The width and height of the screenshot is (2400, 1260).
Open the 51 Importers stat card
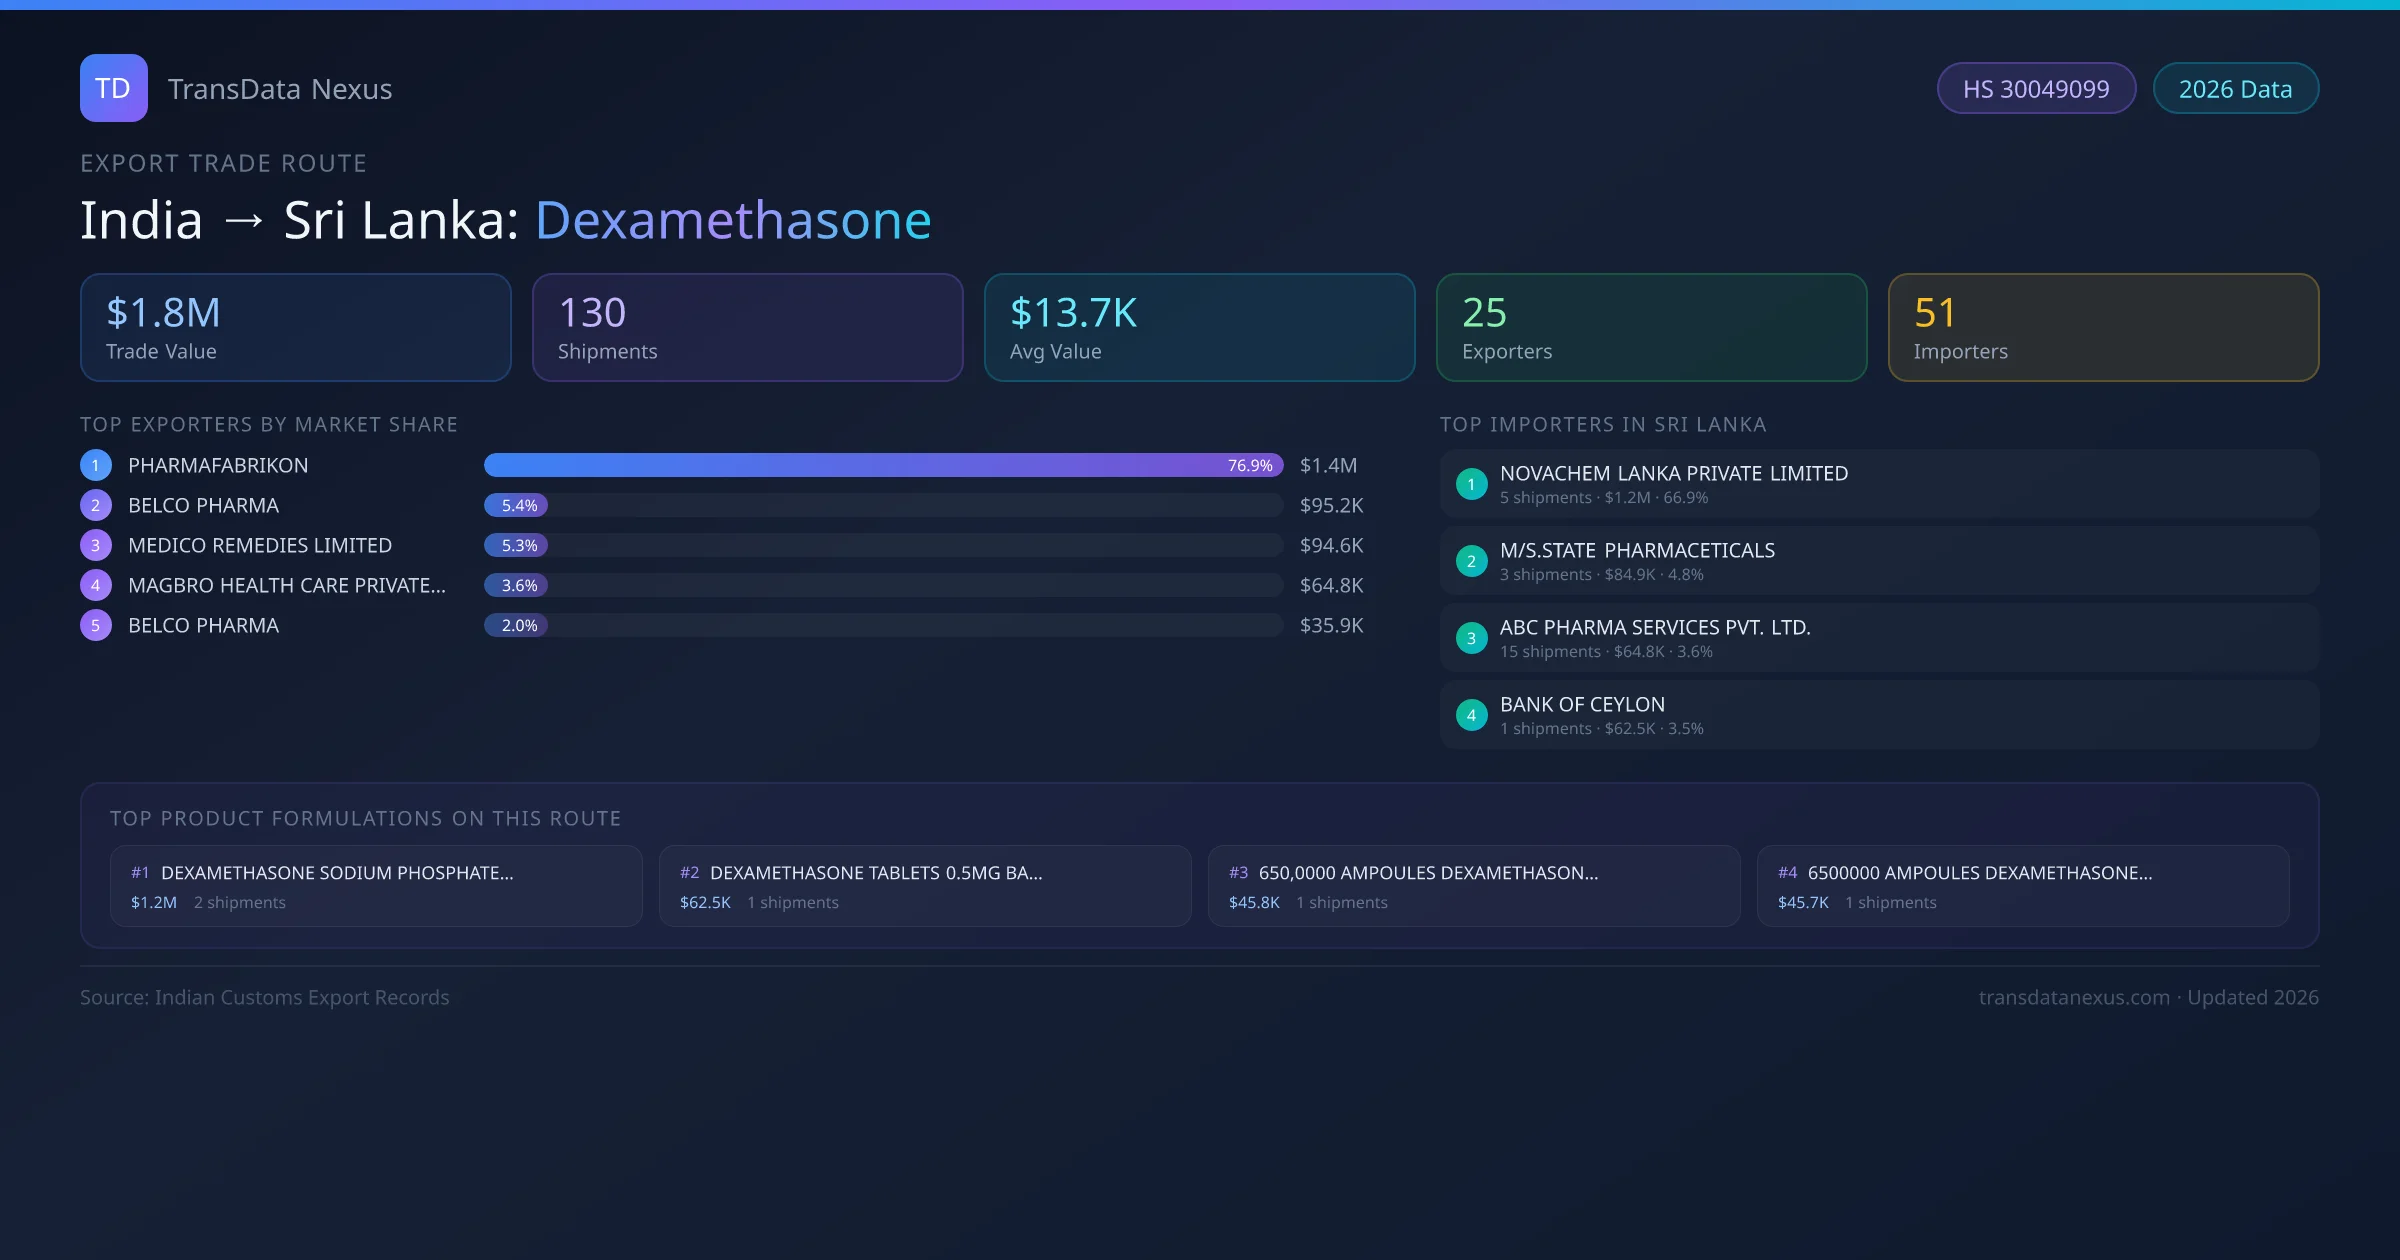2103,327
